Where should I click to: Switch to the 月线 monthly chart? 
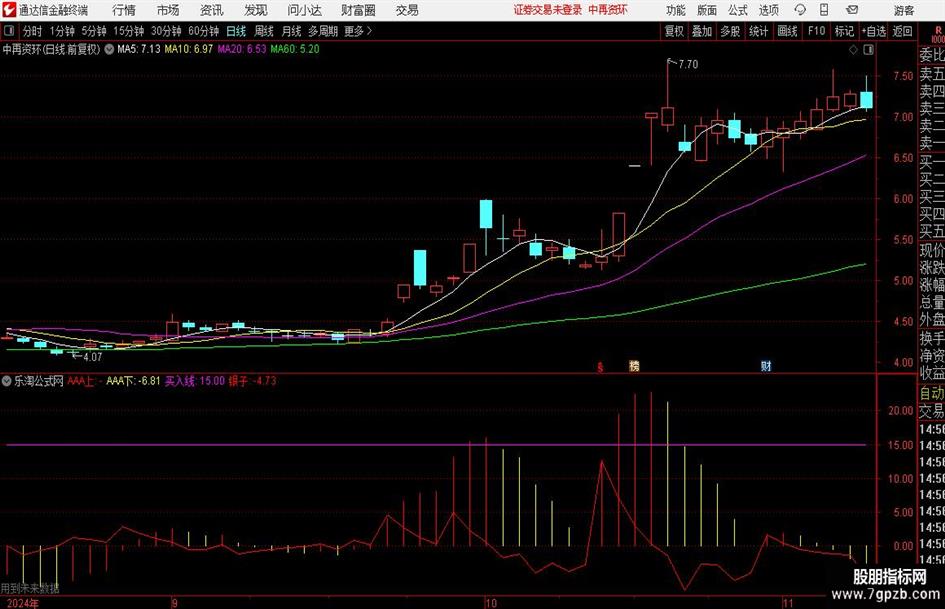(291, 31)
